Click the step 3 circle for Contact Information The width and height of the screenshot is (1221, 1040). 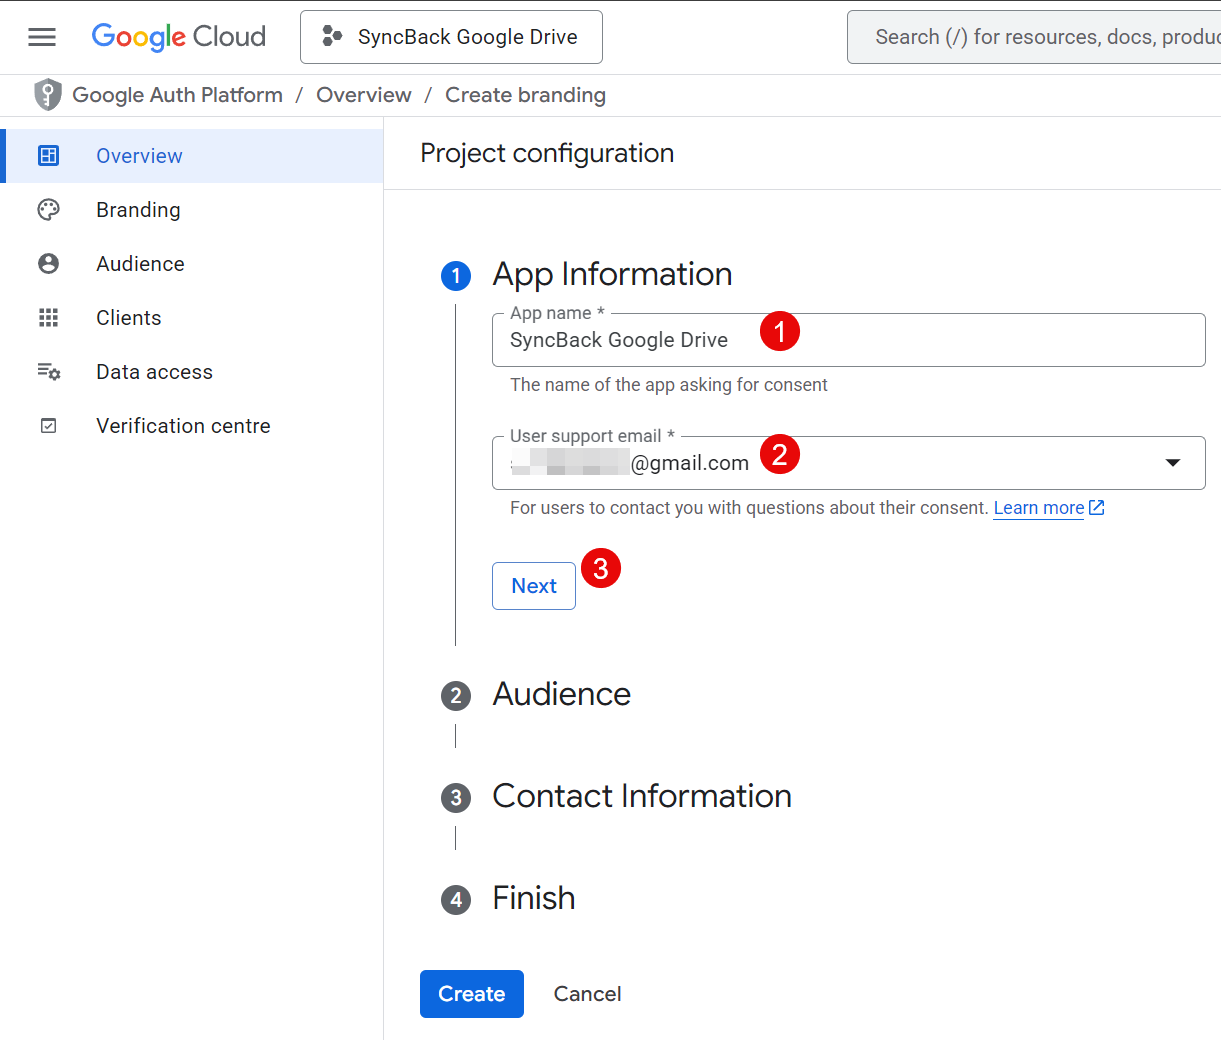456,798
